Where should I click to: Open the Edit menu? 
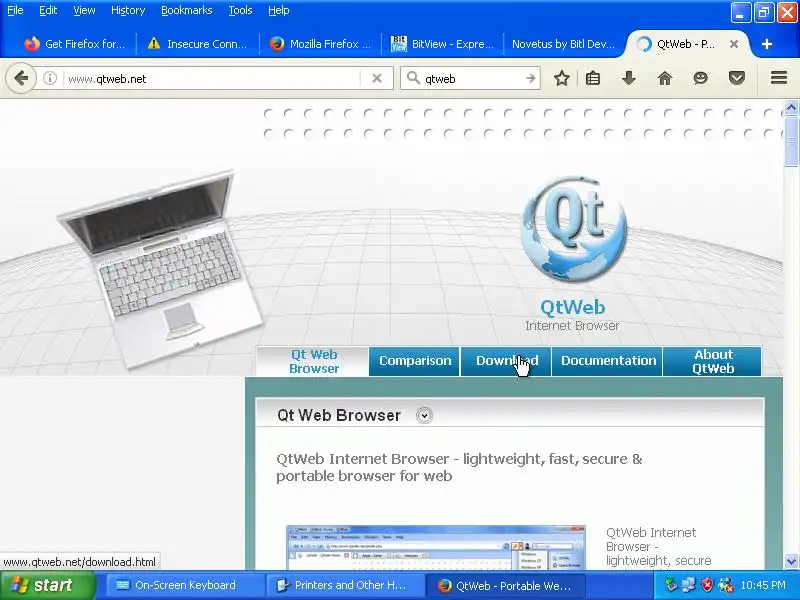(x=48, y=10)
